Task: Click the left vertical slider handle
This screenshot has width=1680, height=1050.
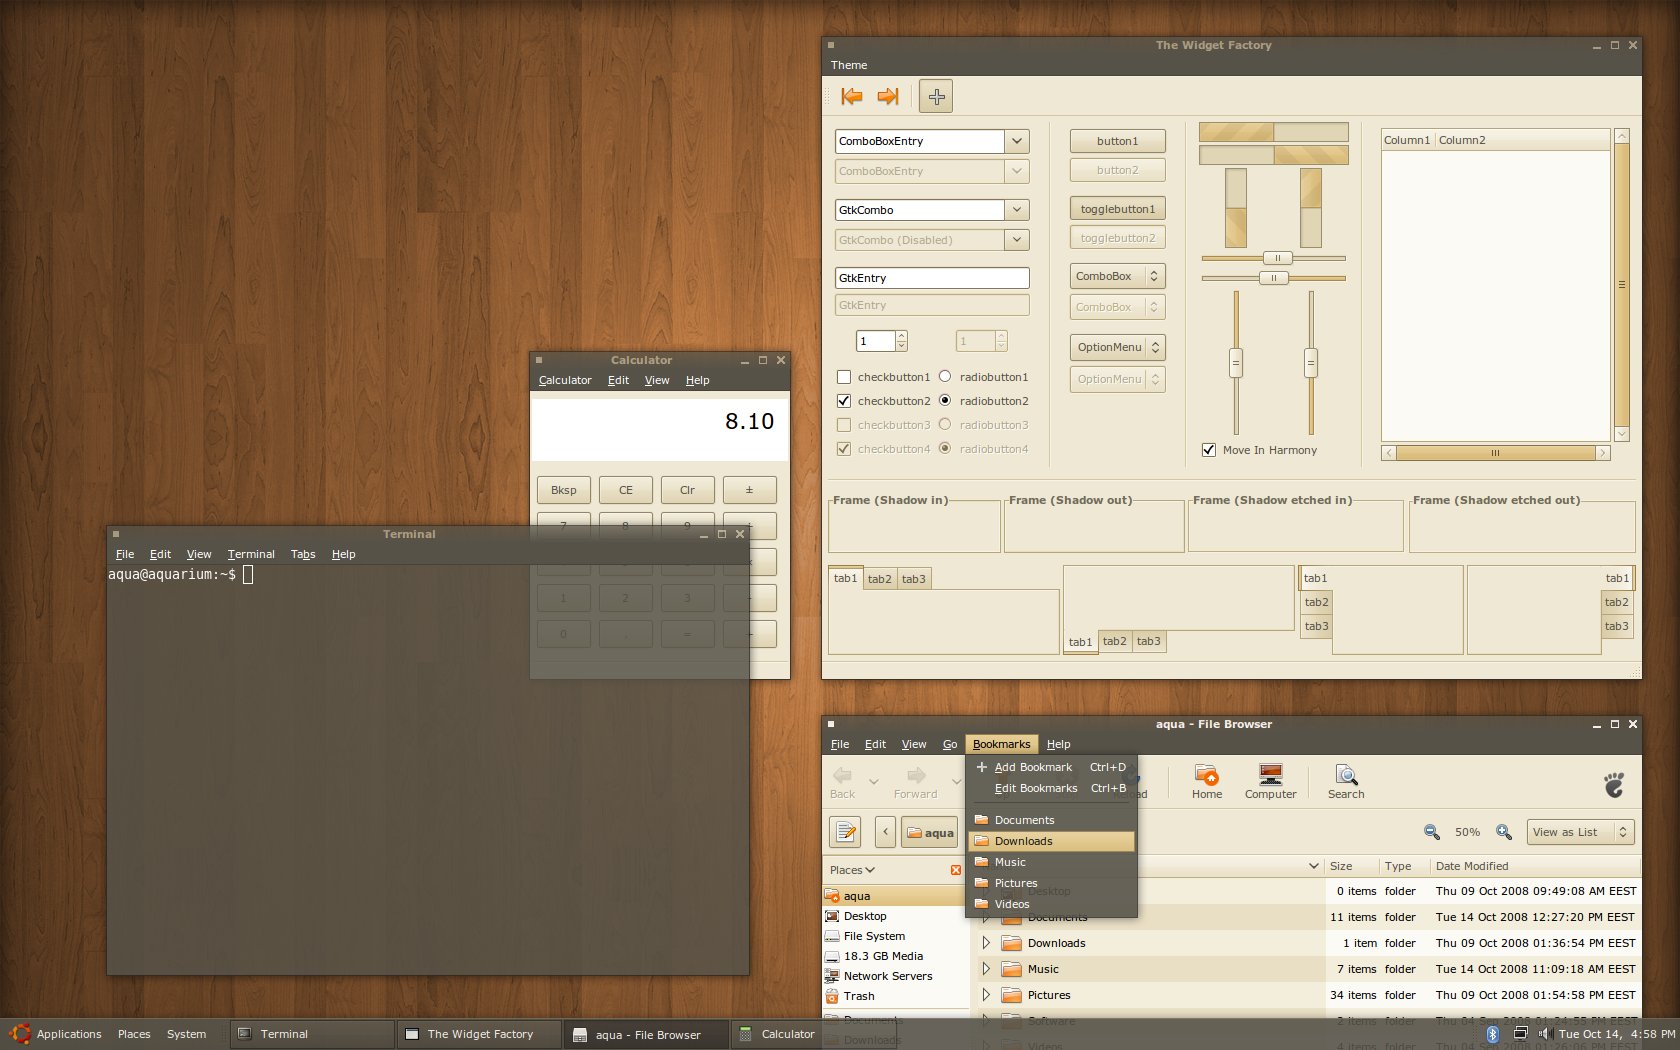Action: click(x=1236, y=362)
